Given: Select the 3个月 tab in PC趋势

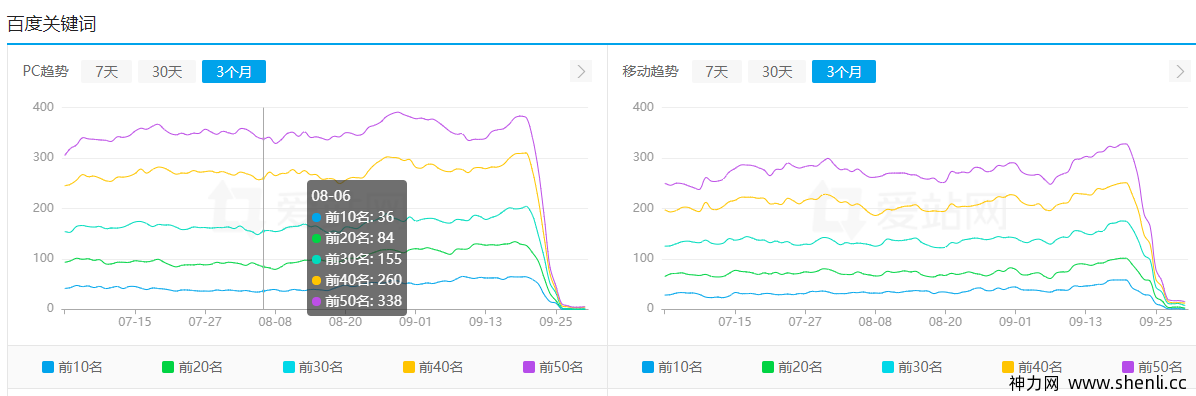Looking at the screenshot, I should (x=234, y=72).
